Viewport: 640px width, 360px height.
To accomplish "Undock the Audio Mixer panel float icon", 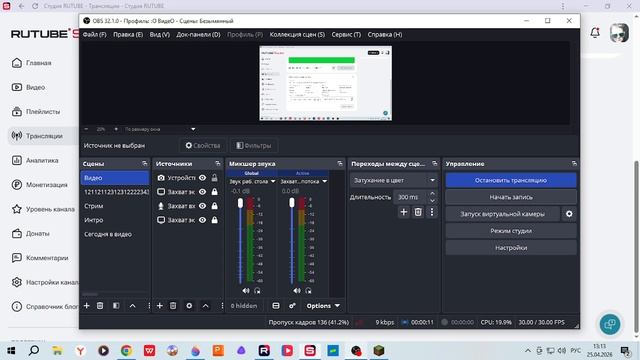I will point(340,164).
